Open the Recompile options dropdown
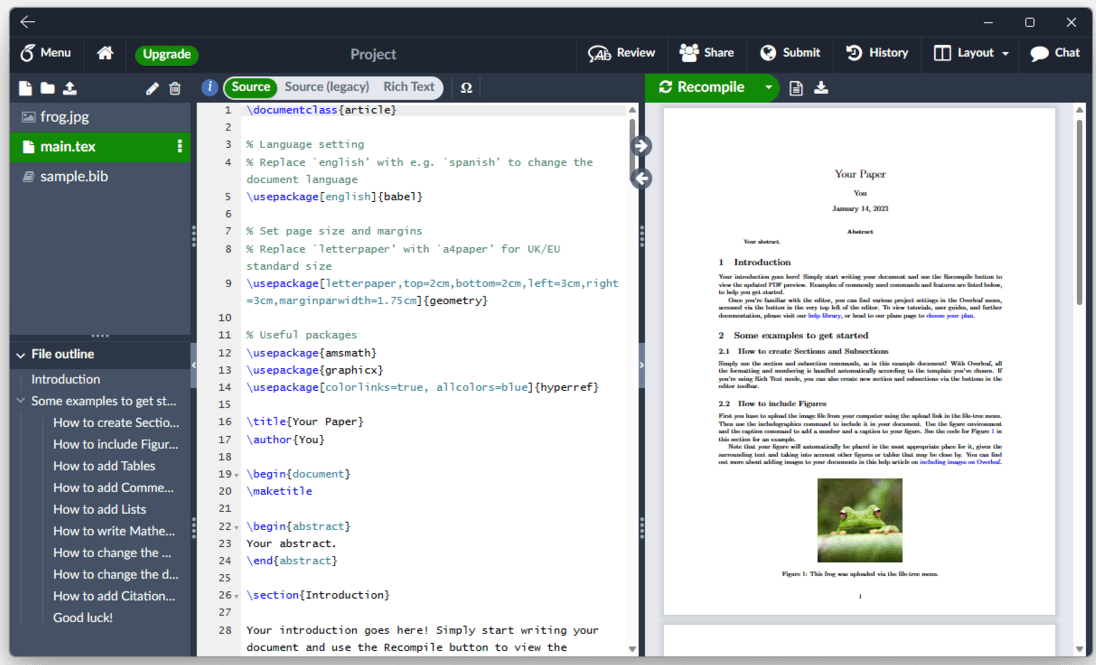The width and height of the screenshot is (1096, 665). [x=768, y=88]
